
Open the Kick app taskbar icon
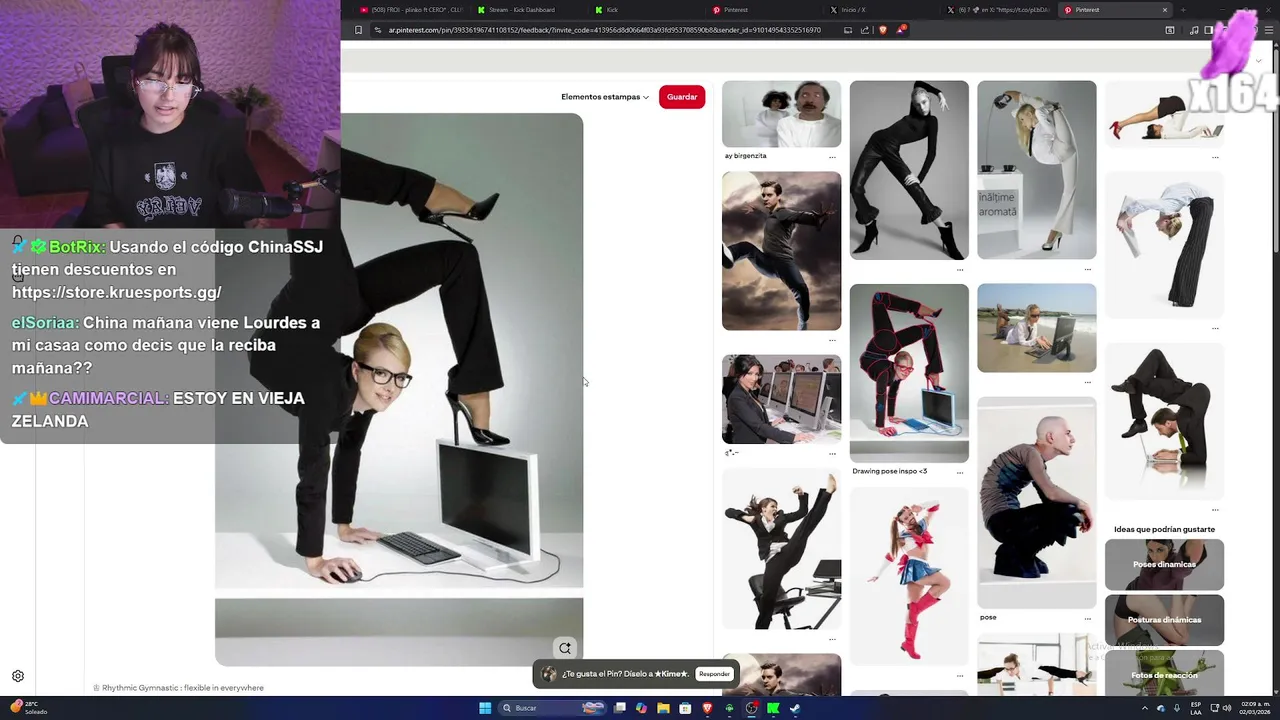click(x=773, y=708)
